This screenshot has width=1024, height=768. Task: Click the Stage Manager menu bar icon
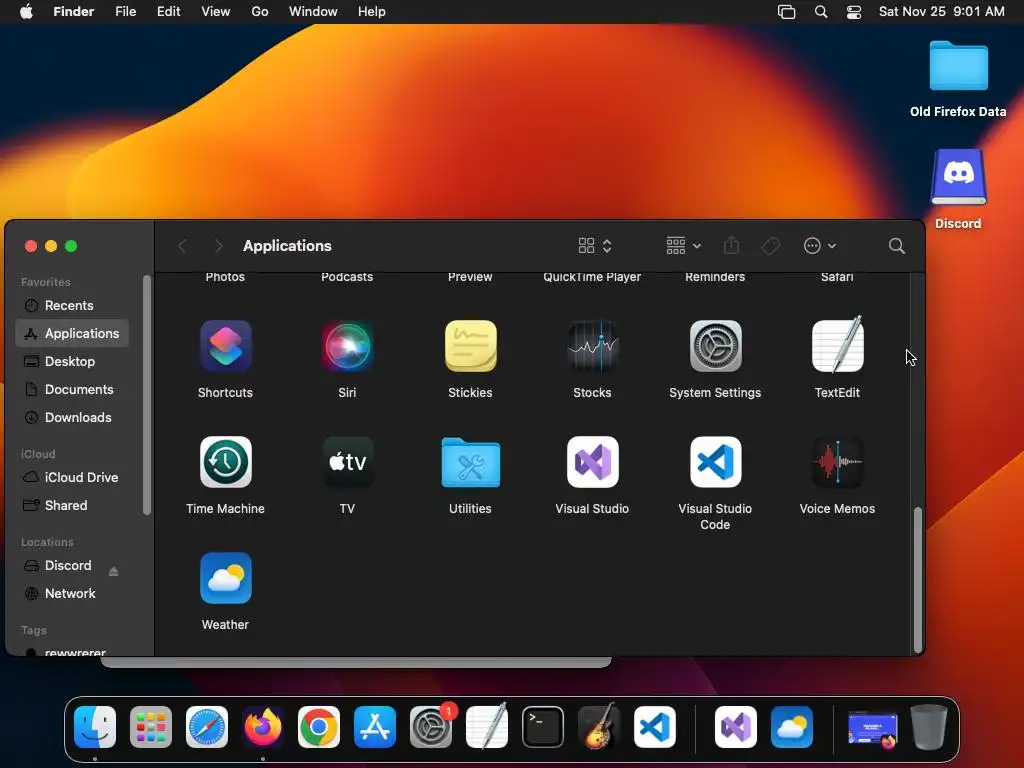(786, 12)
